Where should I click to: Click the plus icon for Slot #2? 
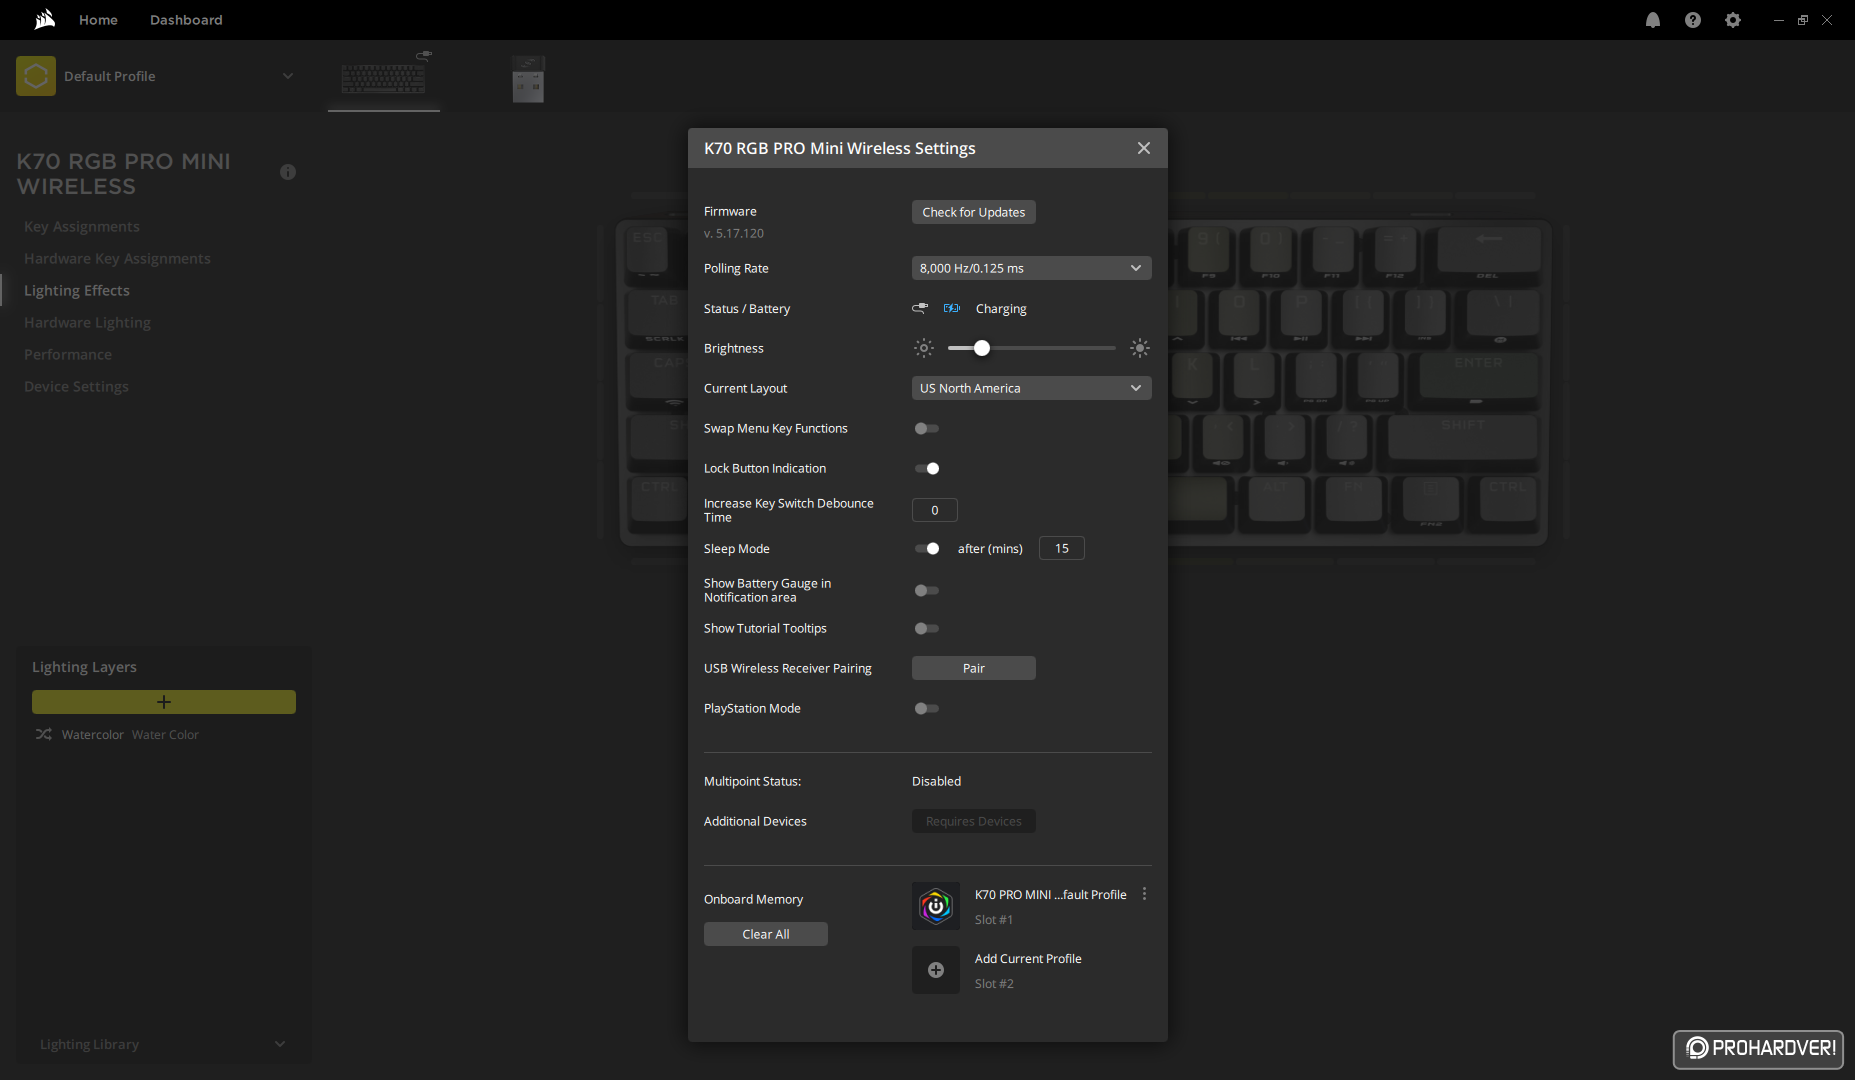pos(936,970)
